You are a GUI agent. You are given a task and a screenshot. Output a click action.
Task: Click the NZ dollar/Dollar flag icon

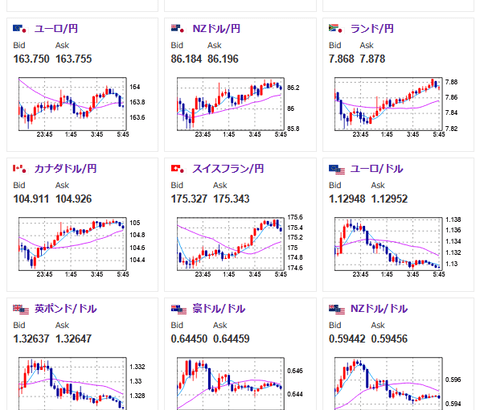point(337,310)
